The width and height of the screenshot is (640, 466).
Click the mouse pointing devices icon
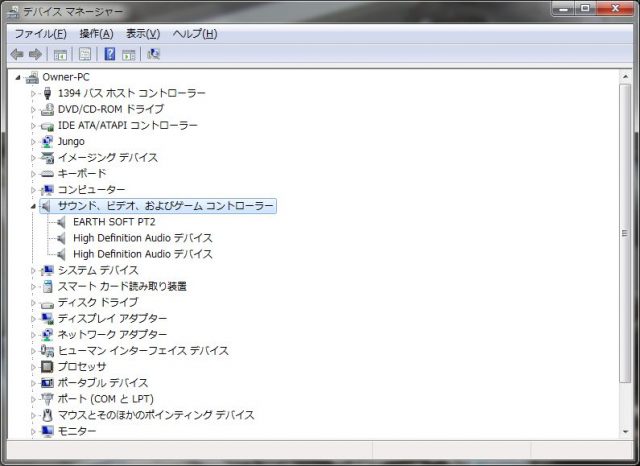coord(47,415)
